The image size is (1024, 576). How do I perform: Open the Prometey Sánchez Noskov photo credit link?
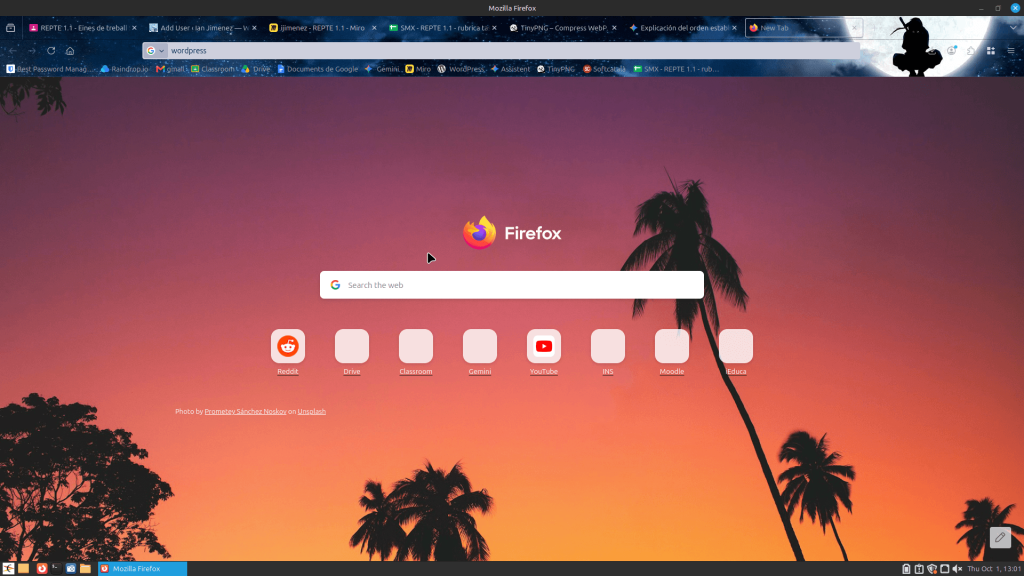(245, 411)
